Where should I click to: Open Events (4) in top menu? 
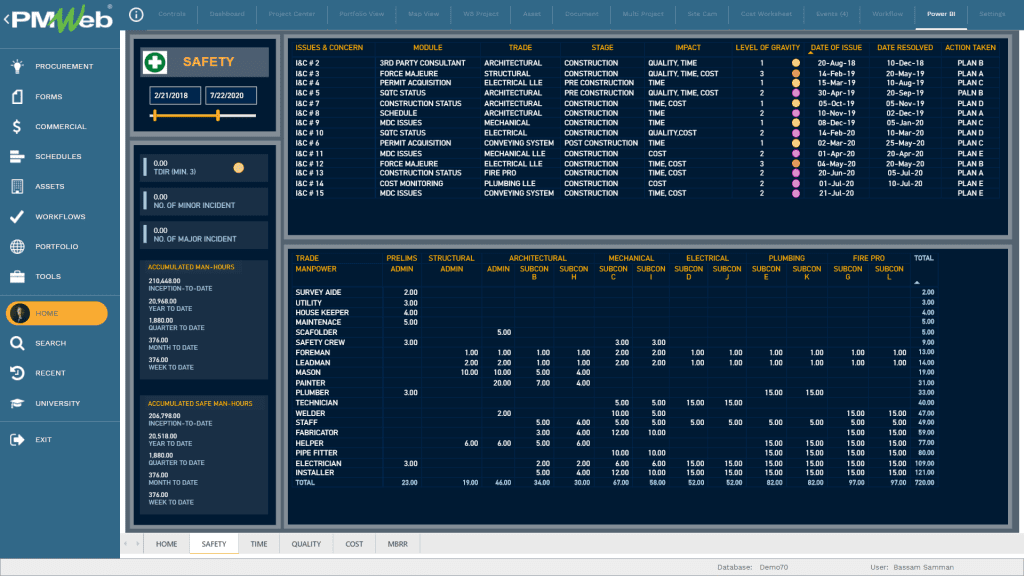point(832,14)
